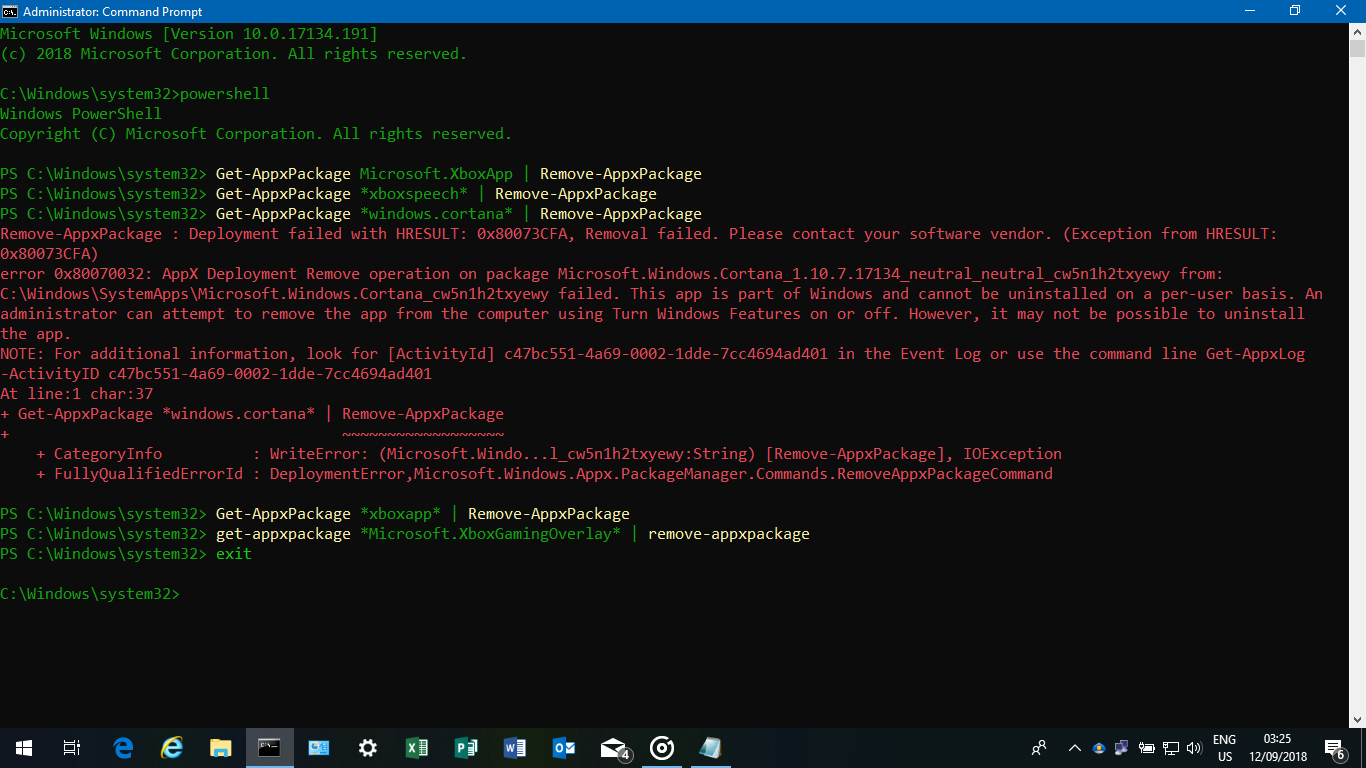
Task: Switch input language ENG US
Action: (1224, 748)
